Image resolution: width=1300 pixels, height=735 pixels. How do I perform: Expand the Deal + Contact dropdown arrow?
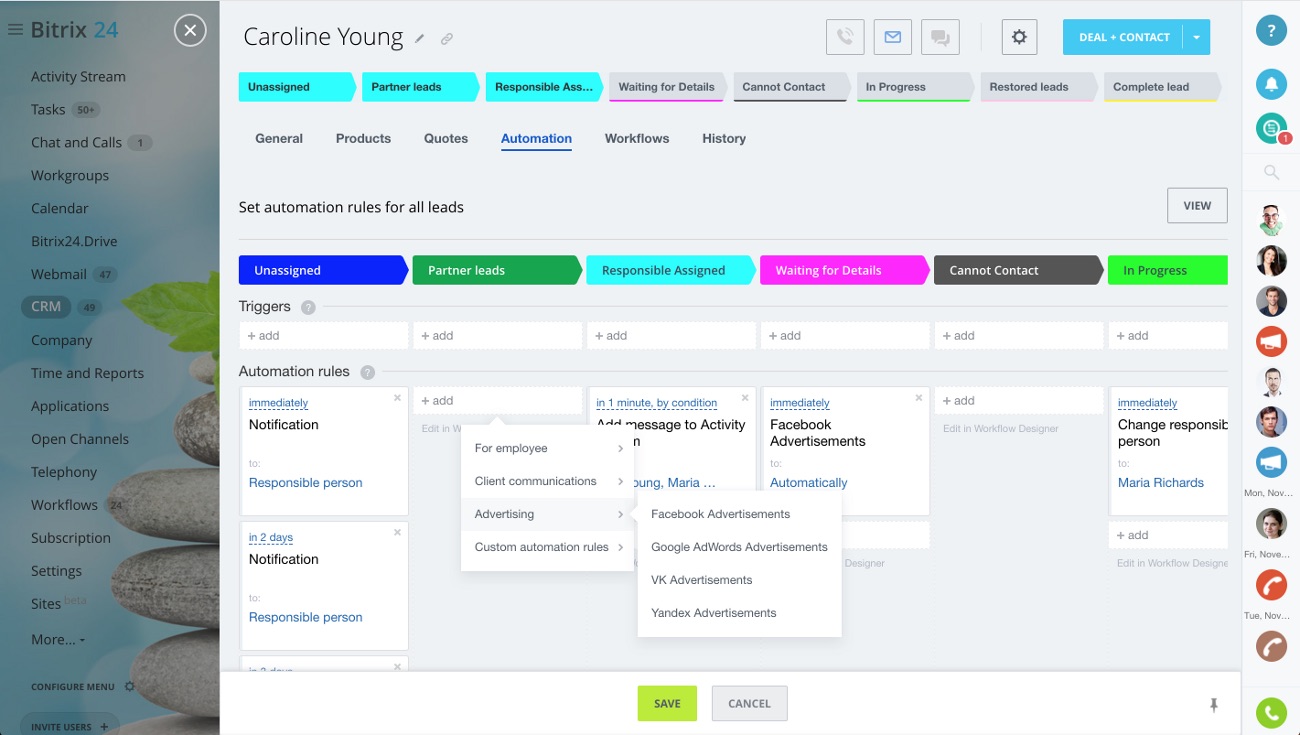point(1196,37)
